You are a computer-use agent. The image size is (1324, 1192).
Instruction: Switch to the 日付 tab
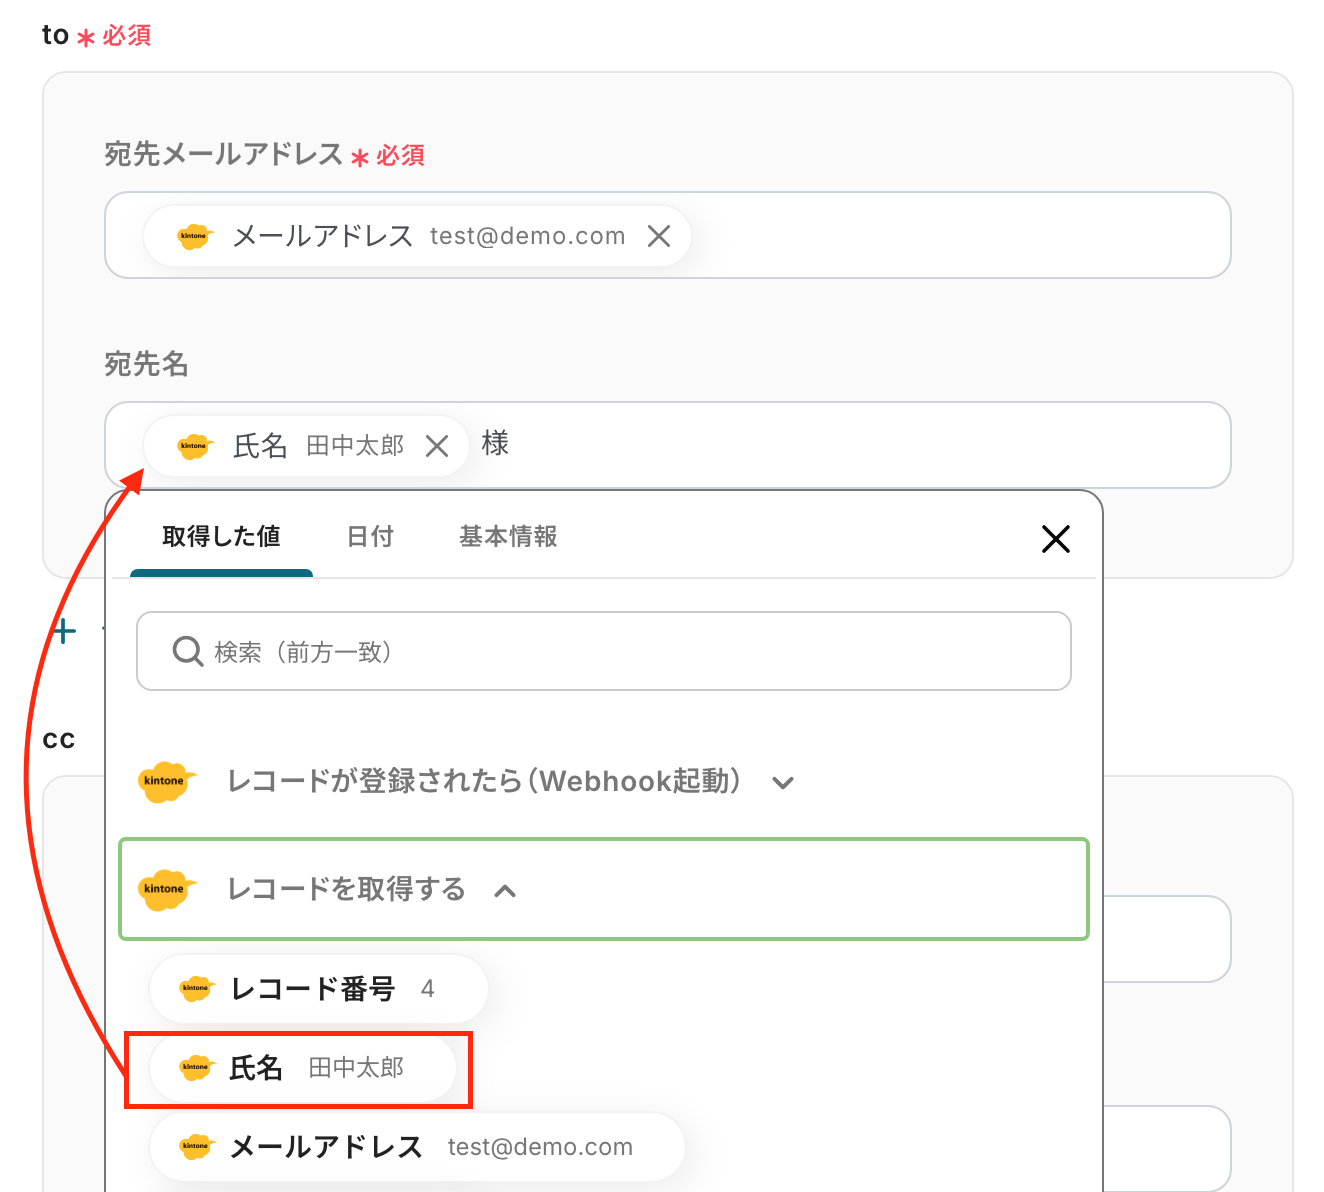point(370,537)
